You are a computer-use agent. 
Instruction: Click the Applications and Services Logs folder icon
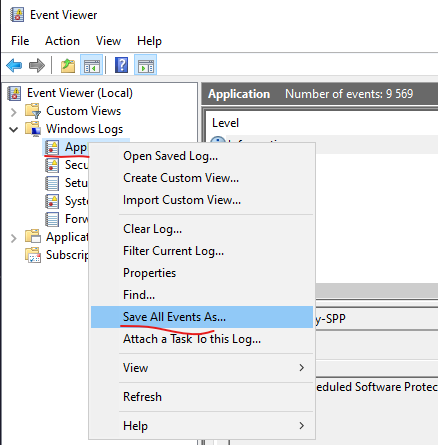(33, 237)
